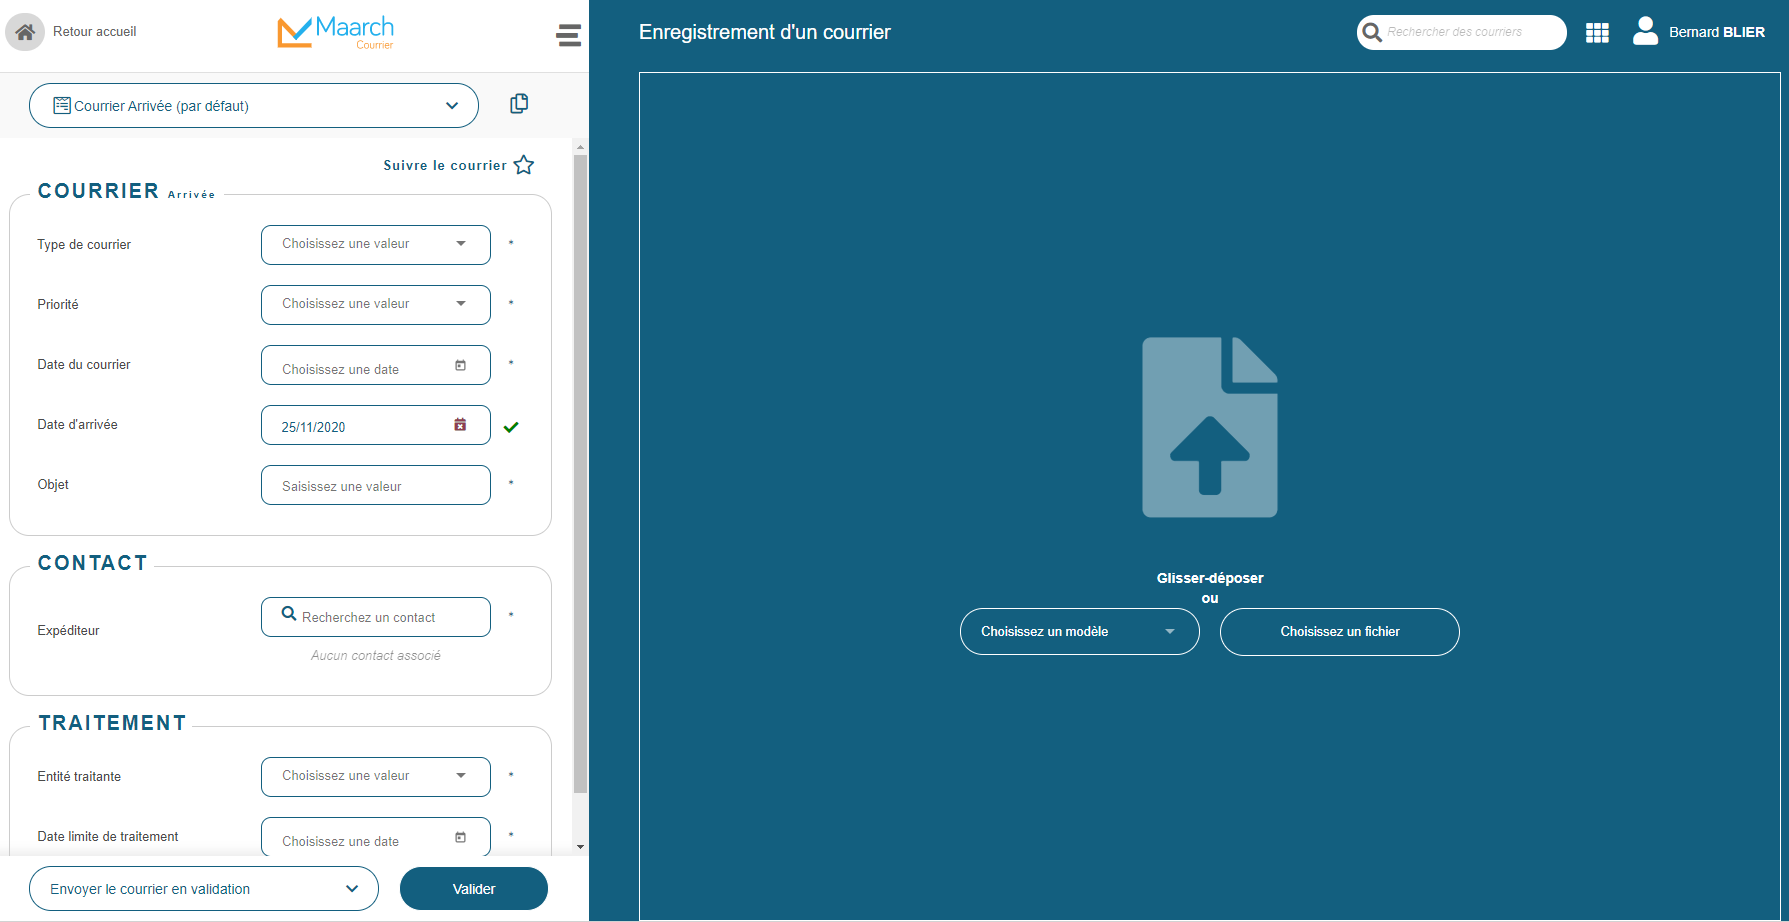Open the Entité traitante dropdown
Viewport: 1789px width, 922px height.
[x=376, y=776]
